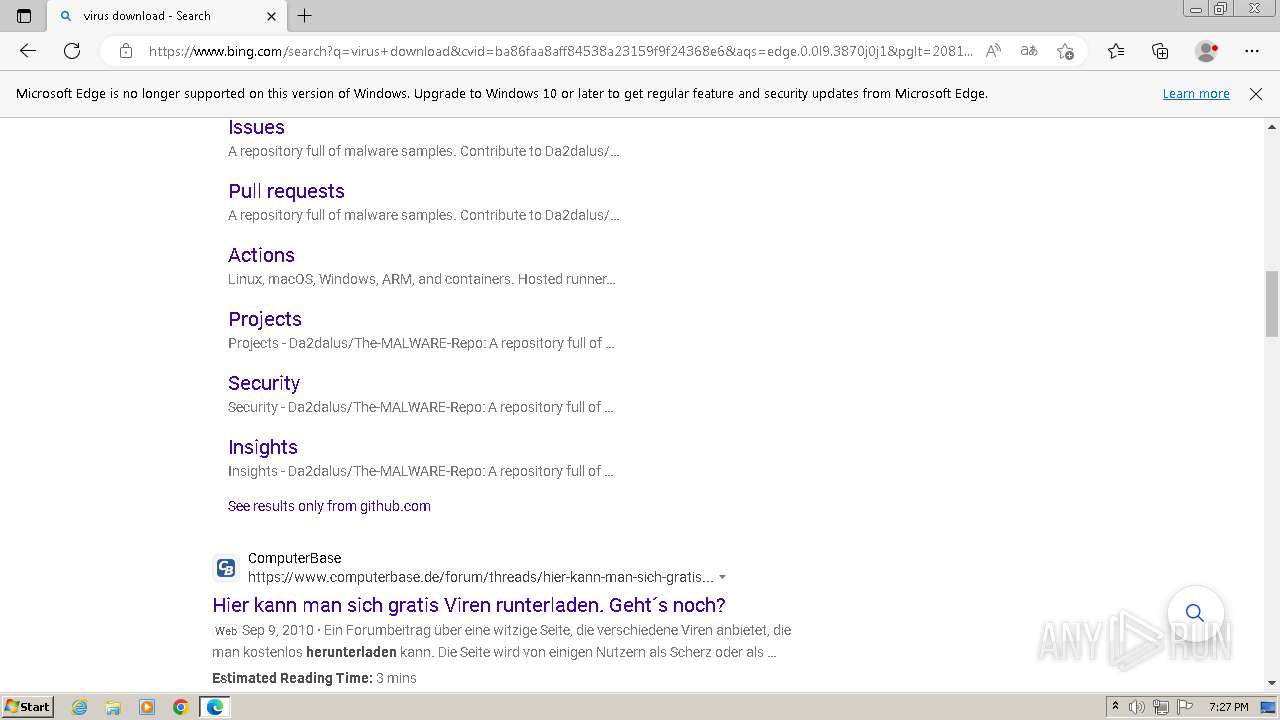1280x720 pixels.
Task: Click scrollbar up arrow
Action: coord(1272,127)
